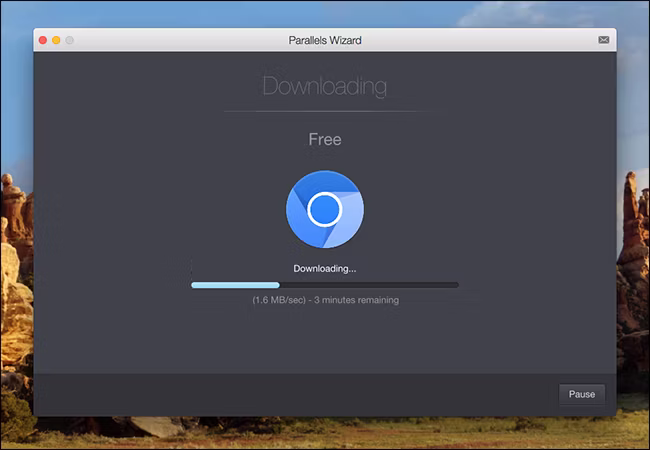Close the Parallels Wizard window

[43, 40]
